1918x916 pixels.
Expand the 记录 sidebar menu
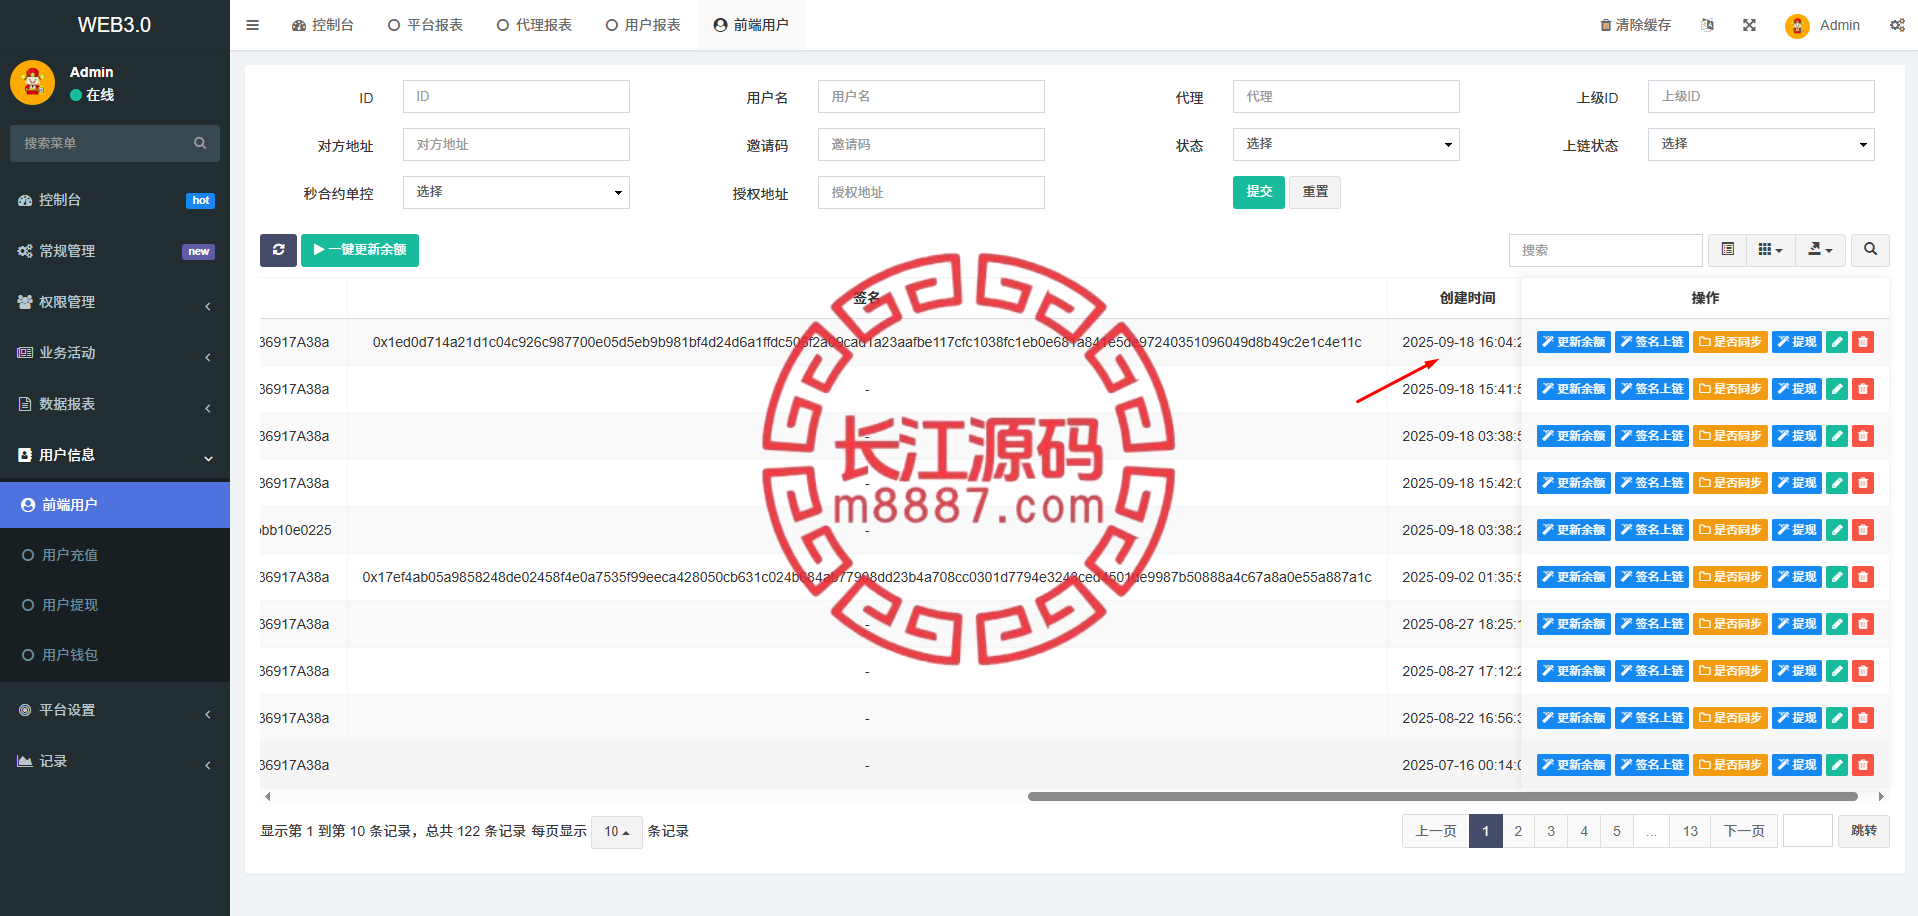[115, 761]
